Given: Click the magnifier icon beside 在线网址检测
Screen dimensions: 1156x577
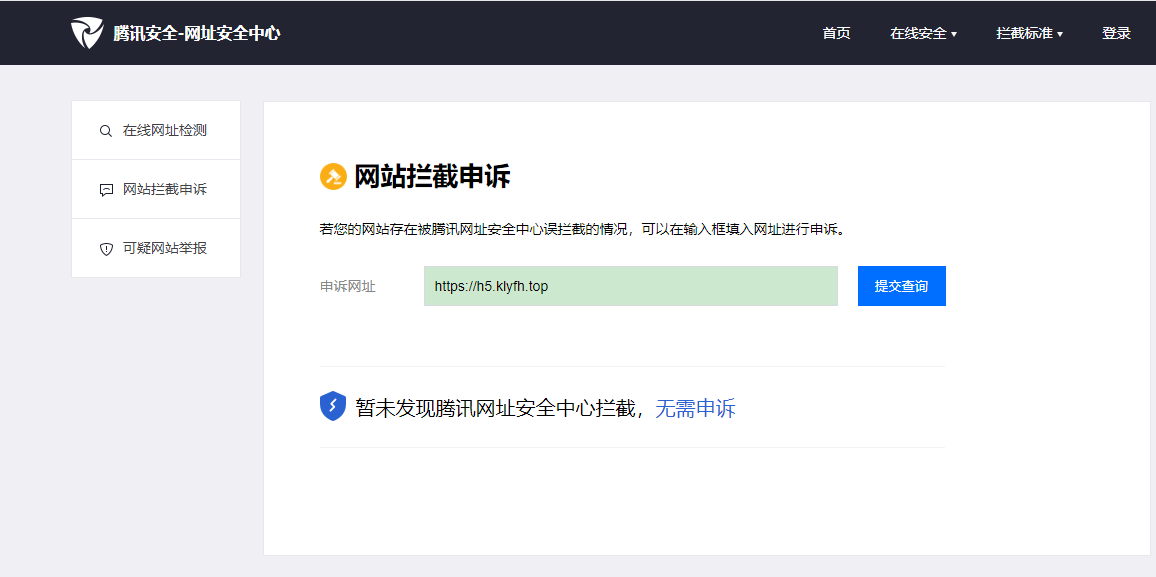Looking at the screenshot, I should pyautogui.click(x=105, y=131).
